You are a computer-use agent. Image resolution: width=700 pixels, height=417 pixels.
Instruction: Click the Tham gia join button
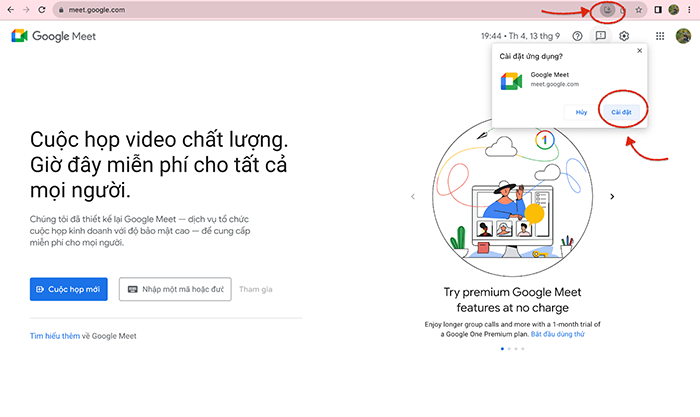tap(255, 289)
